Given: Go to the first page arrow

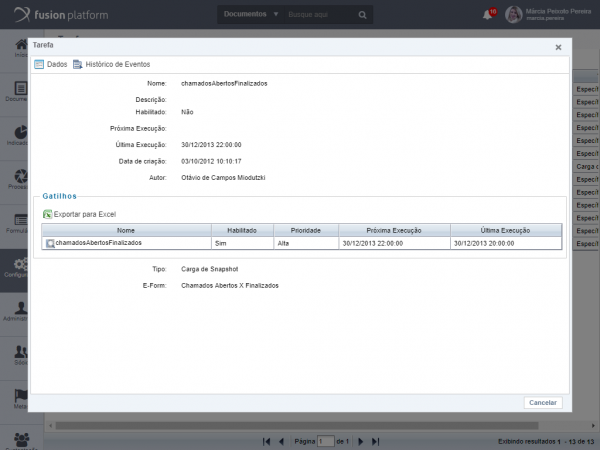Looking at the screenshot, I should 266,441.
